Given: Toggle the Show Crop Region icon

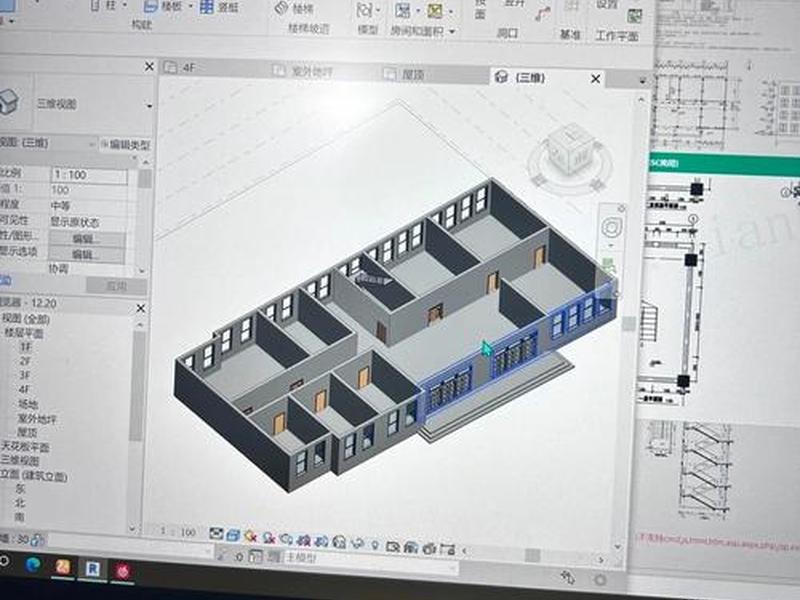Looking at the screenshot, I should (320, 541).
